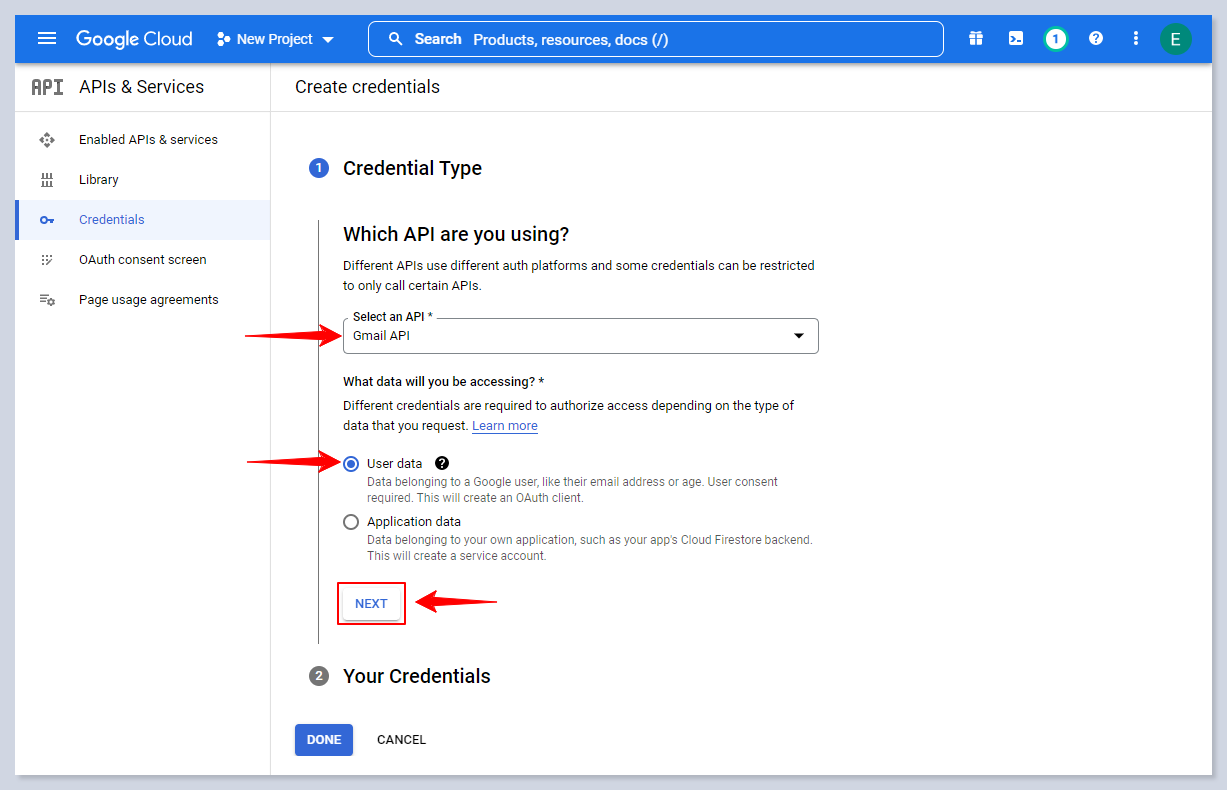
Task: Open the hamburger navigation menu
Action: (47, 39)
